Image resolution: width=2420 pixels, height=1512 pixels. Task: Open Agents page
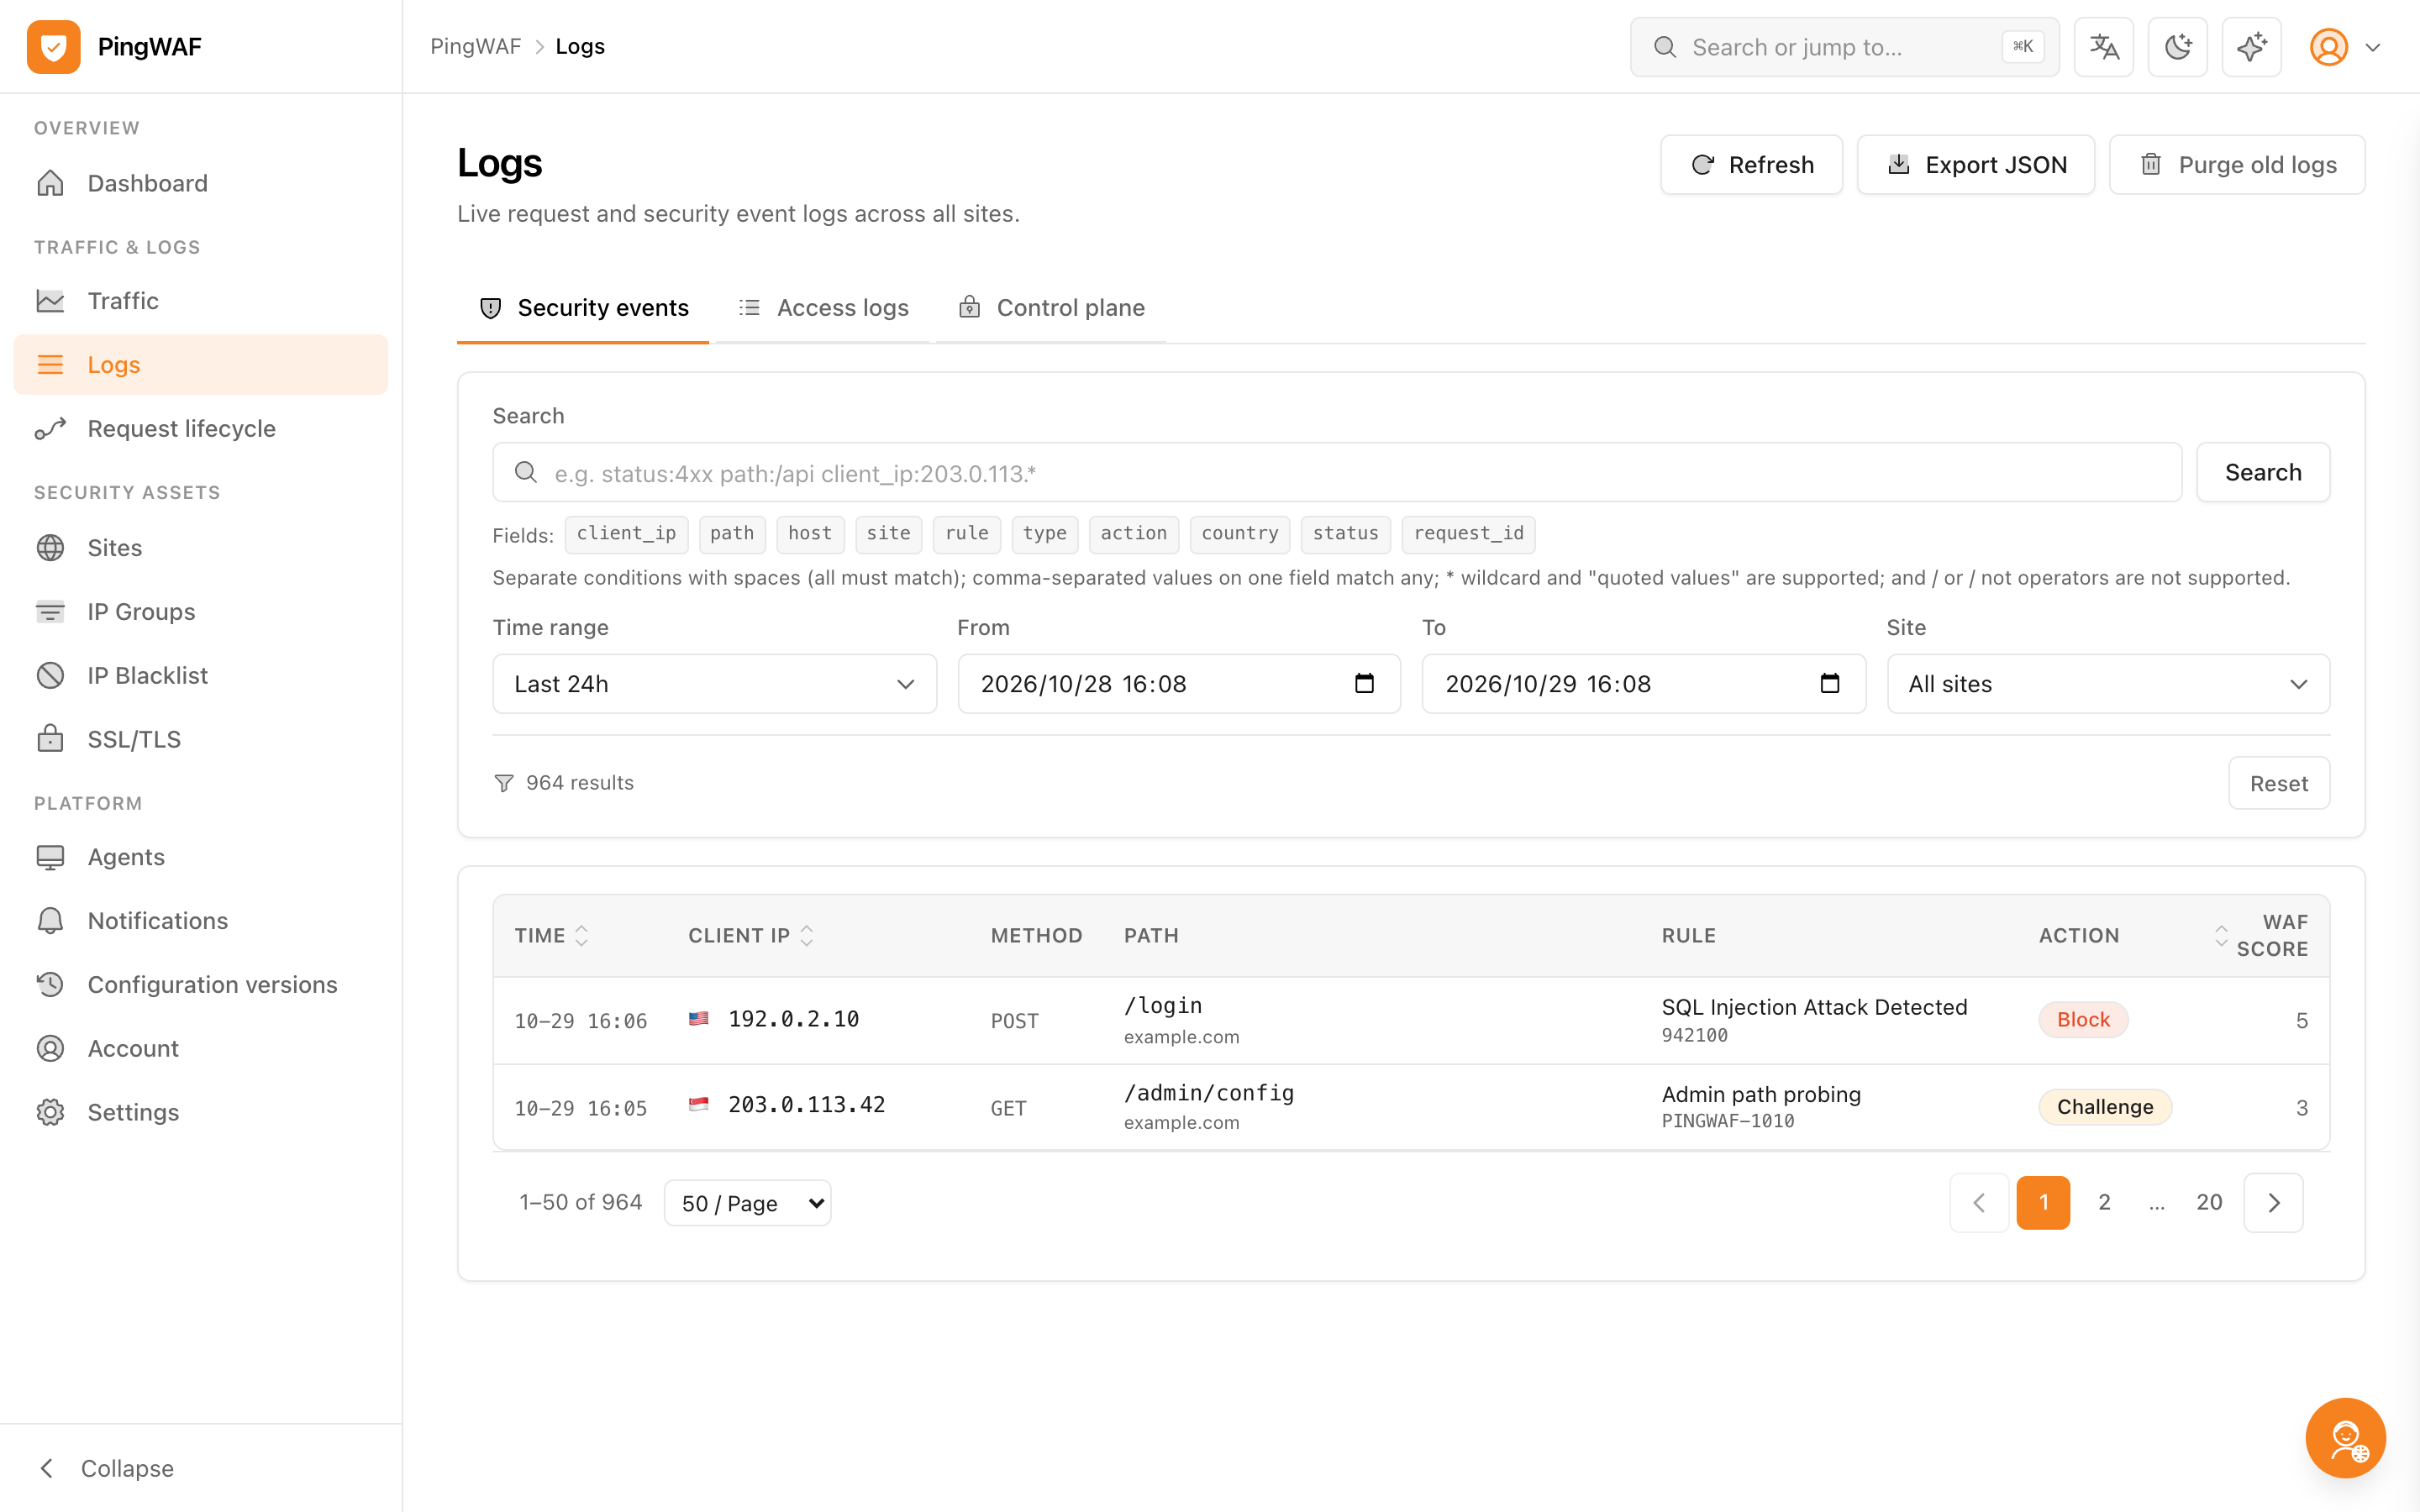pos(200,857)
